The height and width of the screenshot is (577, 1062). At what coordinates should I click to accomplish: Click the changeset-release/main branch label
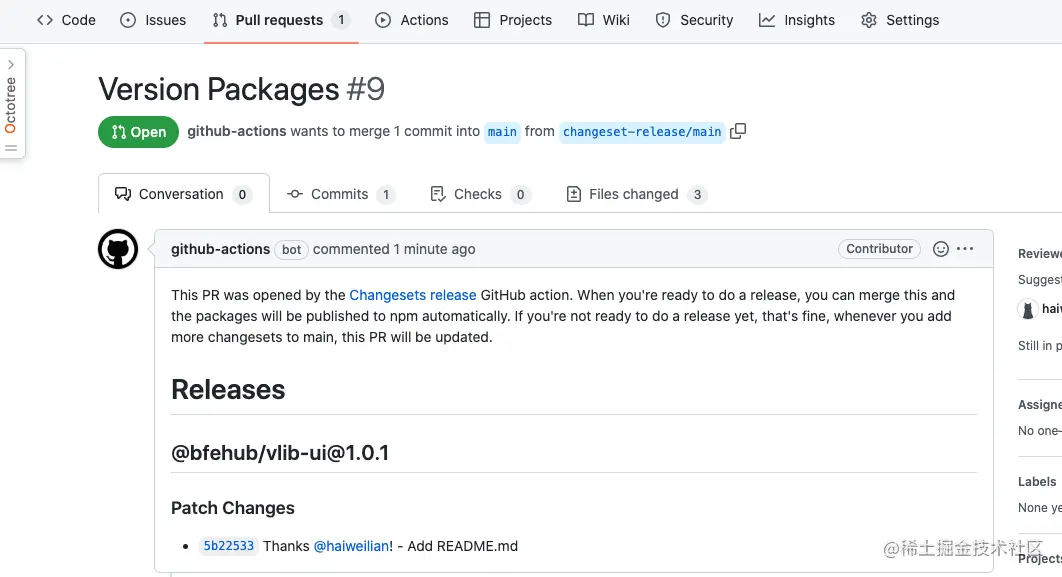tap(642, 131)
